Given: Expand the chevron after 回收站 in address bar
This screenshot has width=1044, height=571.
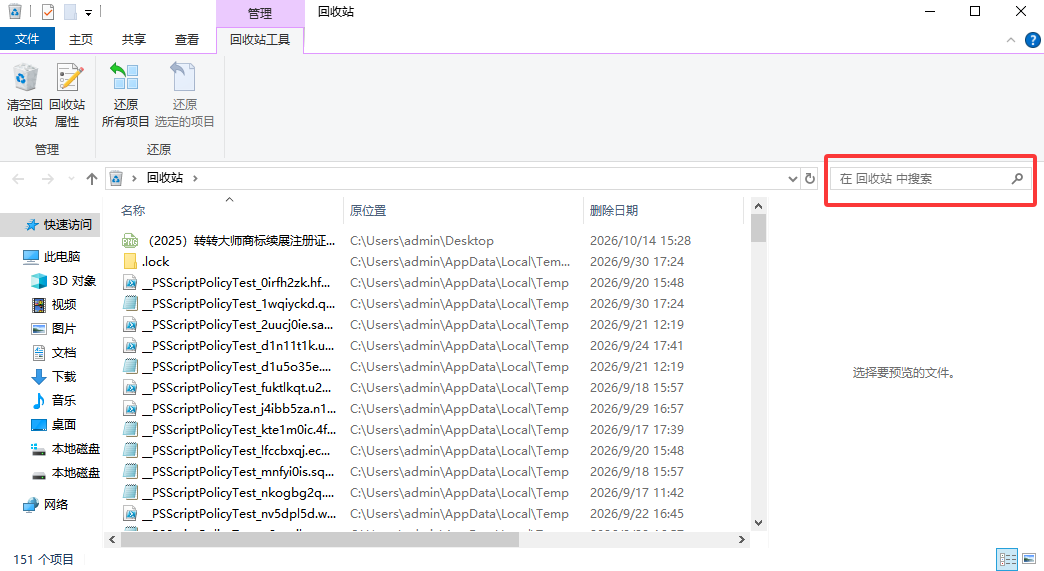Looking at the screenshot, I should [195, 178].
